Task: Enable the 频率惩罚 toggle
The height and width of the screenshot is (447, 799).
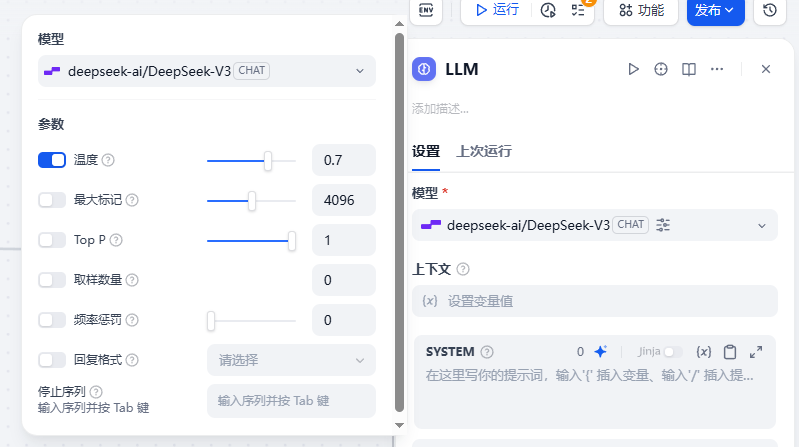Action: [52, 320]
